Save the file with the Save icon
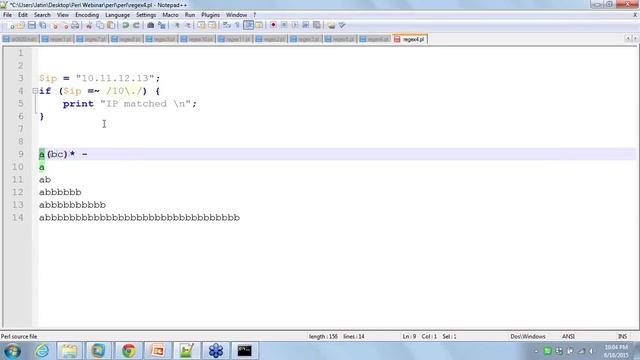Screen dimensions: 640x360 point(31,25)
